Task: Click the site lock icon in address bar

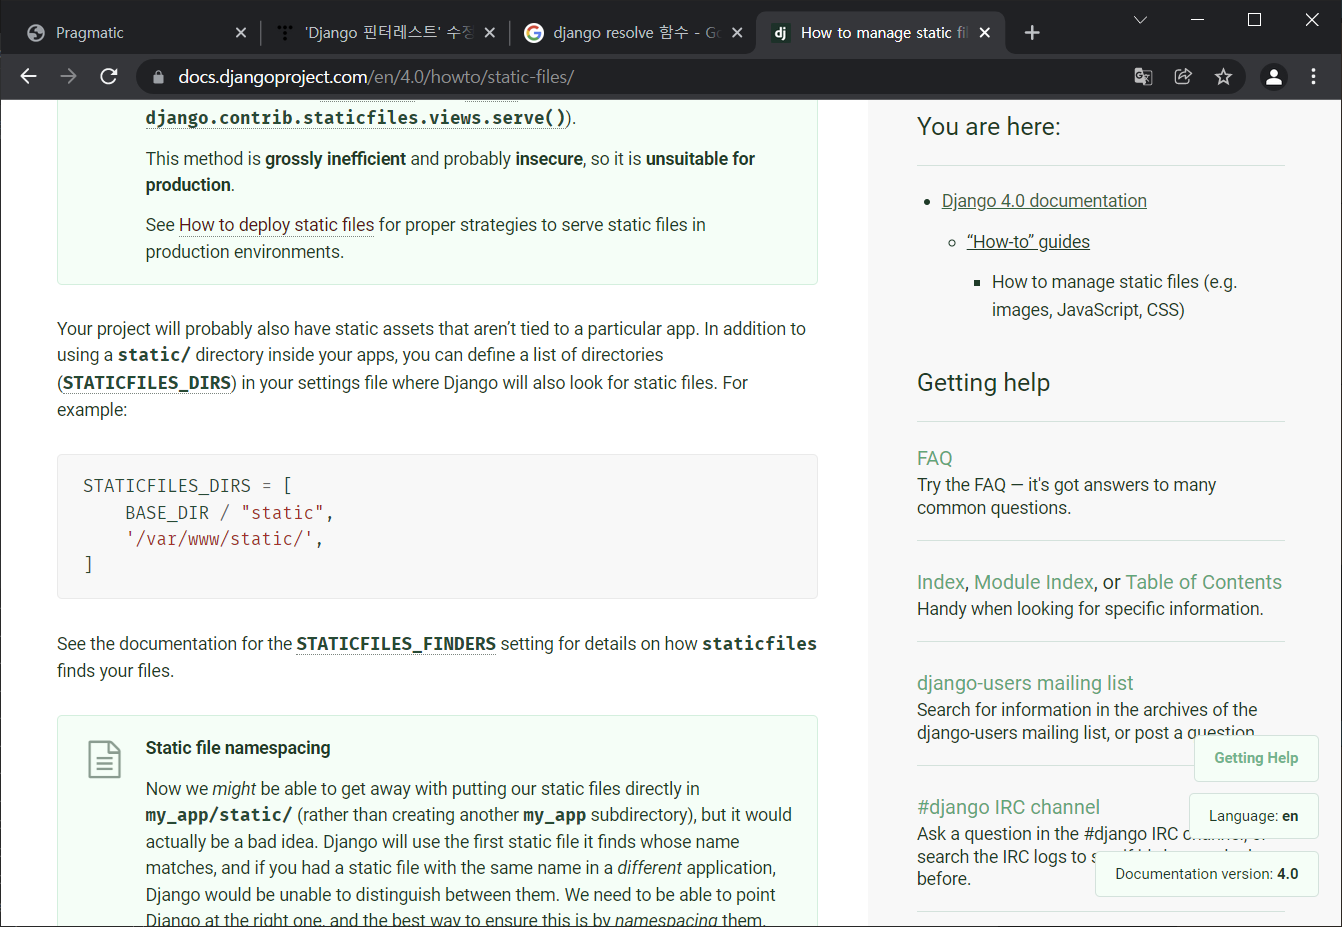Action: [x=157, y=77]
